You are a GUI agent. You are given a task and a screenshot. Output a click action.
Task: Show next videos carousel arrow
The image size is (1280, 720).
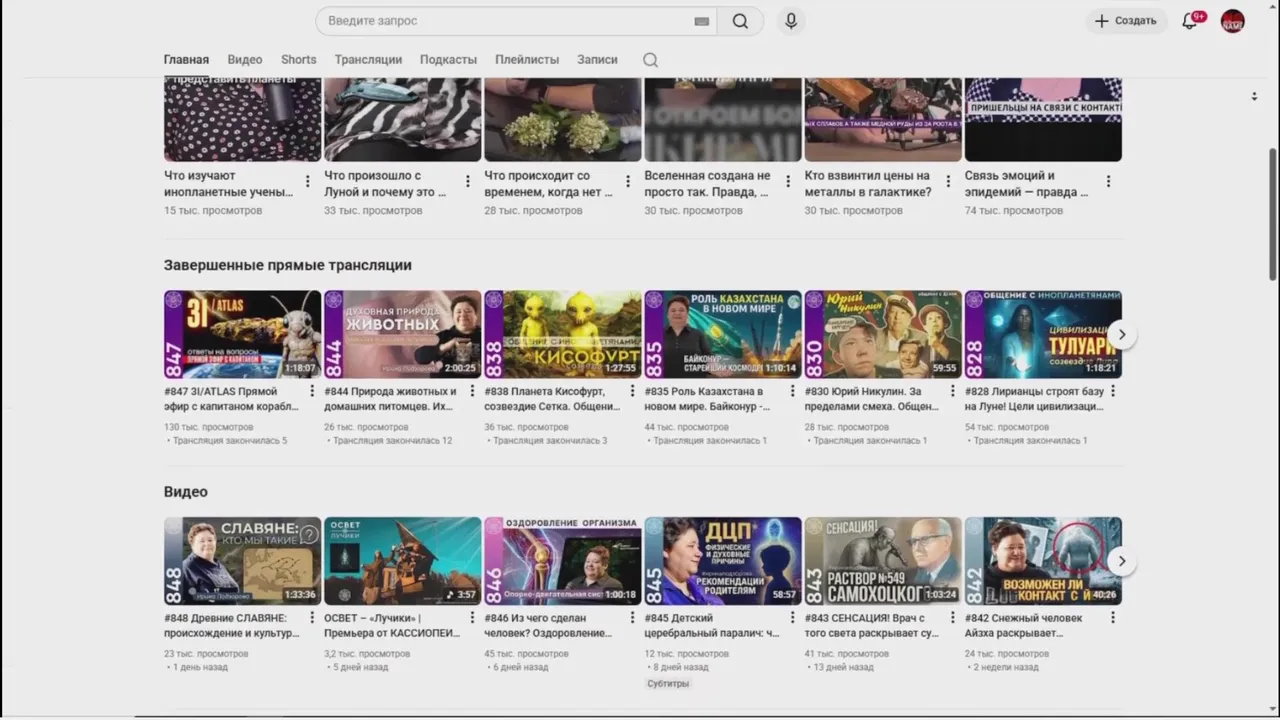1122,561
